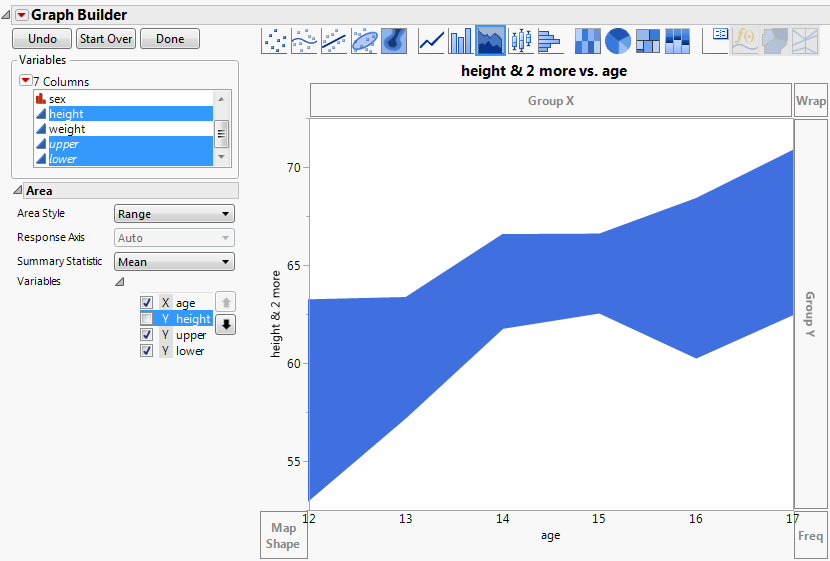Select the Smoother element icon

coord(304,40)
